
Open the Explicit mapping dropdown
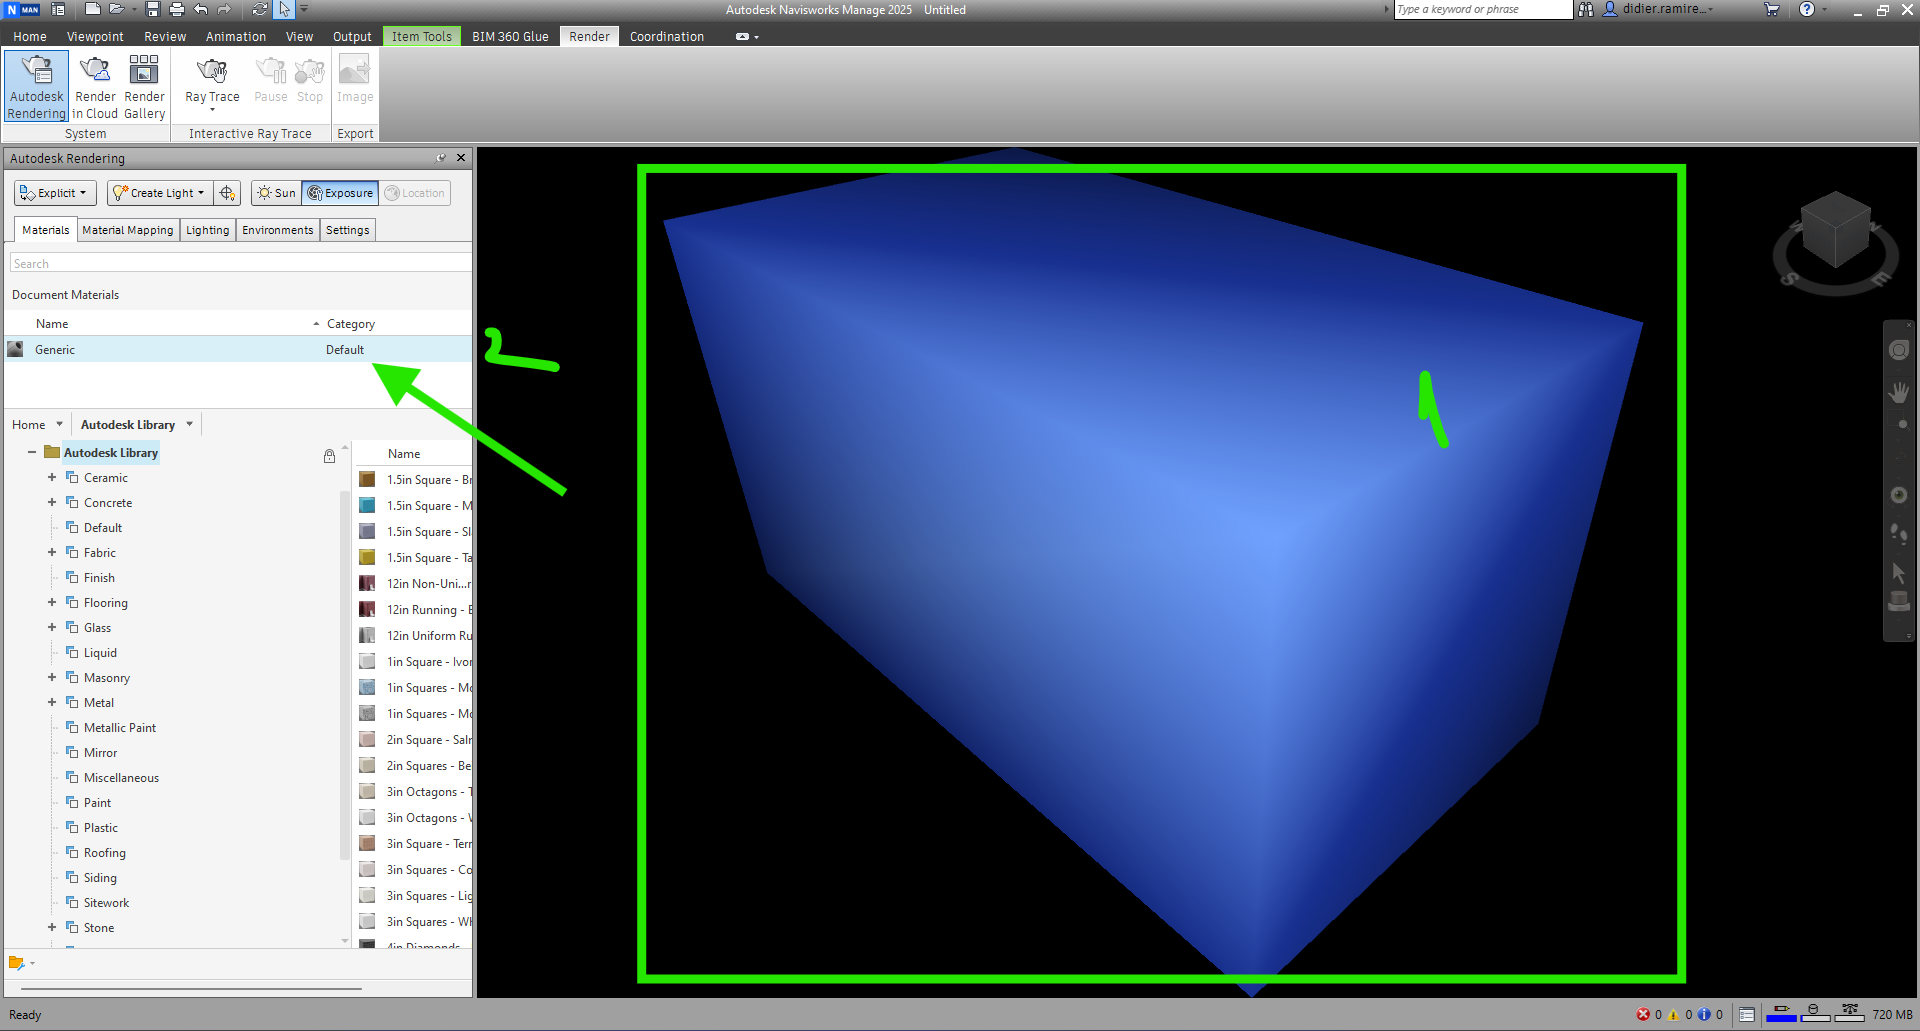point(55,193)
